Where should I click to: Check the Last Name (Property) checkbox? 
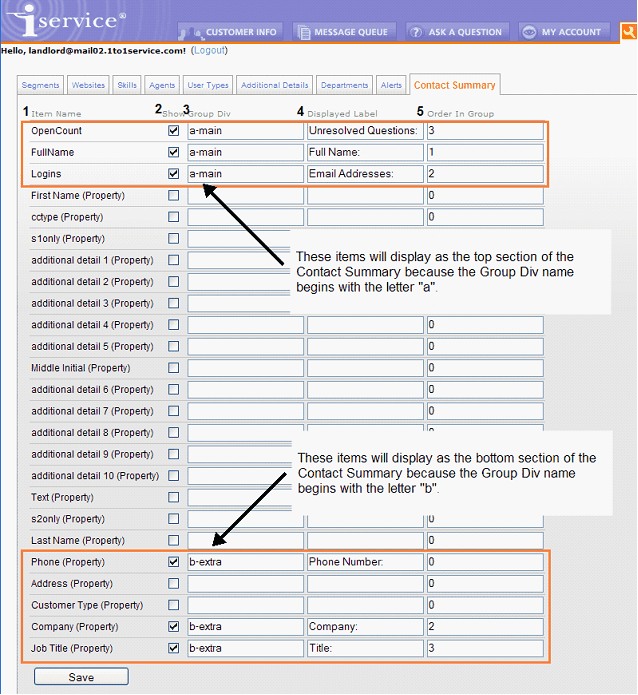click(x=173, y=541)
